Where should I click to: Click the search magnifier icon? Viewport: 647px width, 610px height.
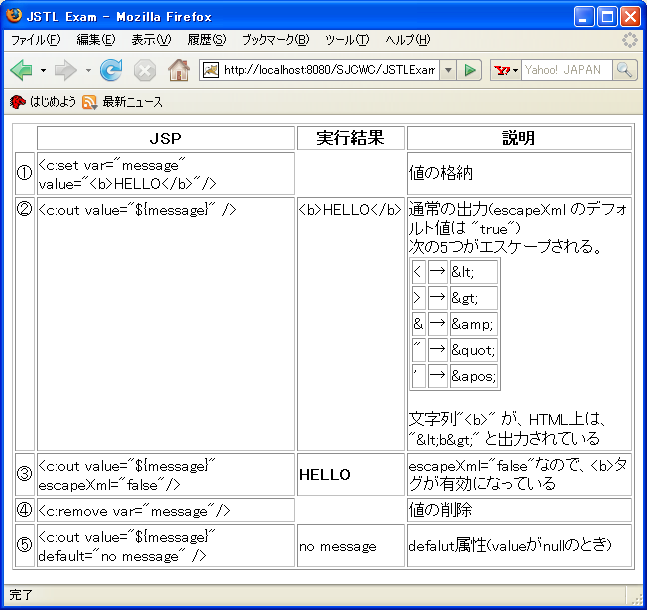point(625,70)
